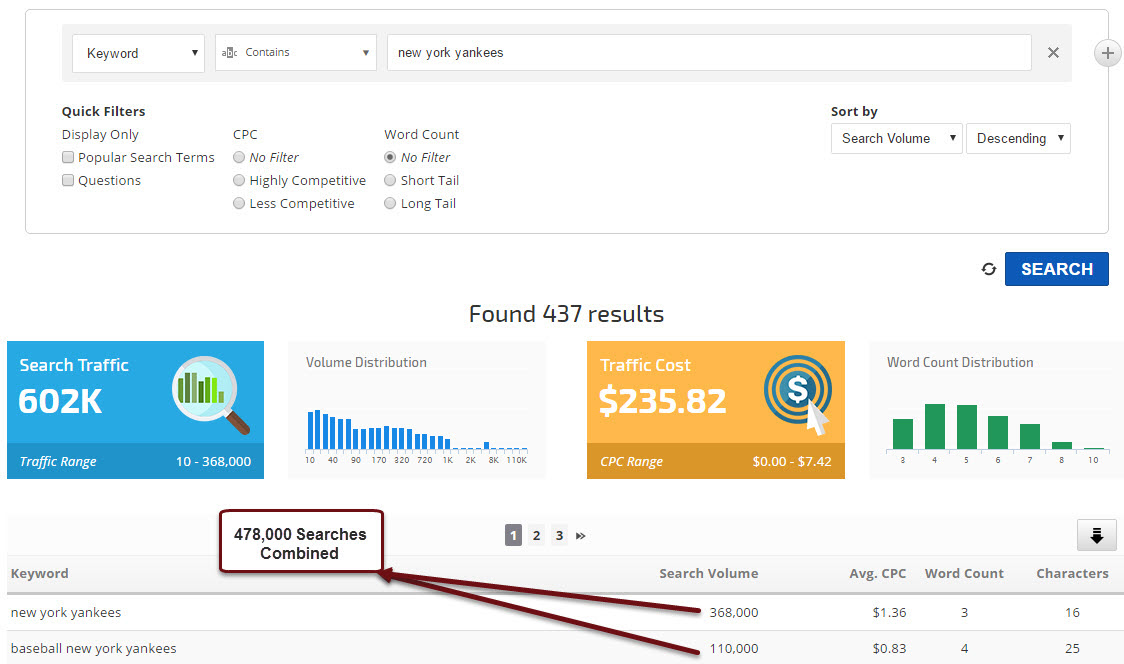Click the download arrow export button
Screen dimensions: 1124x664
(x=1096, y=536)
